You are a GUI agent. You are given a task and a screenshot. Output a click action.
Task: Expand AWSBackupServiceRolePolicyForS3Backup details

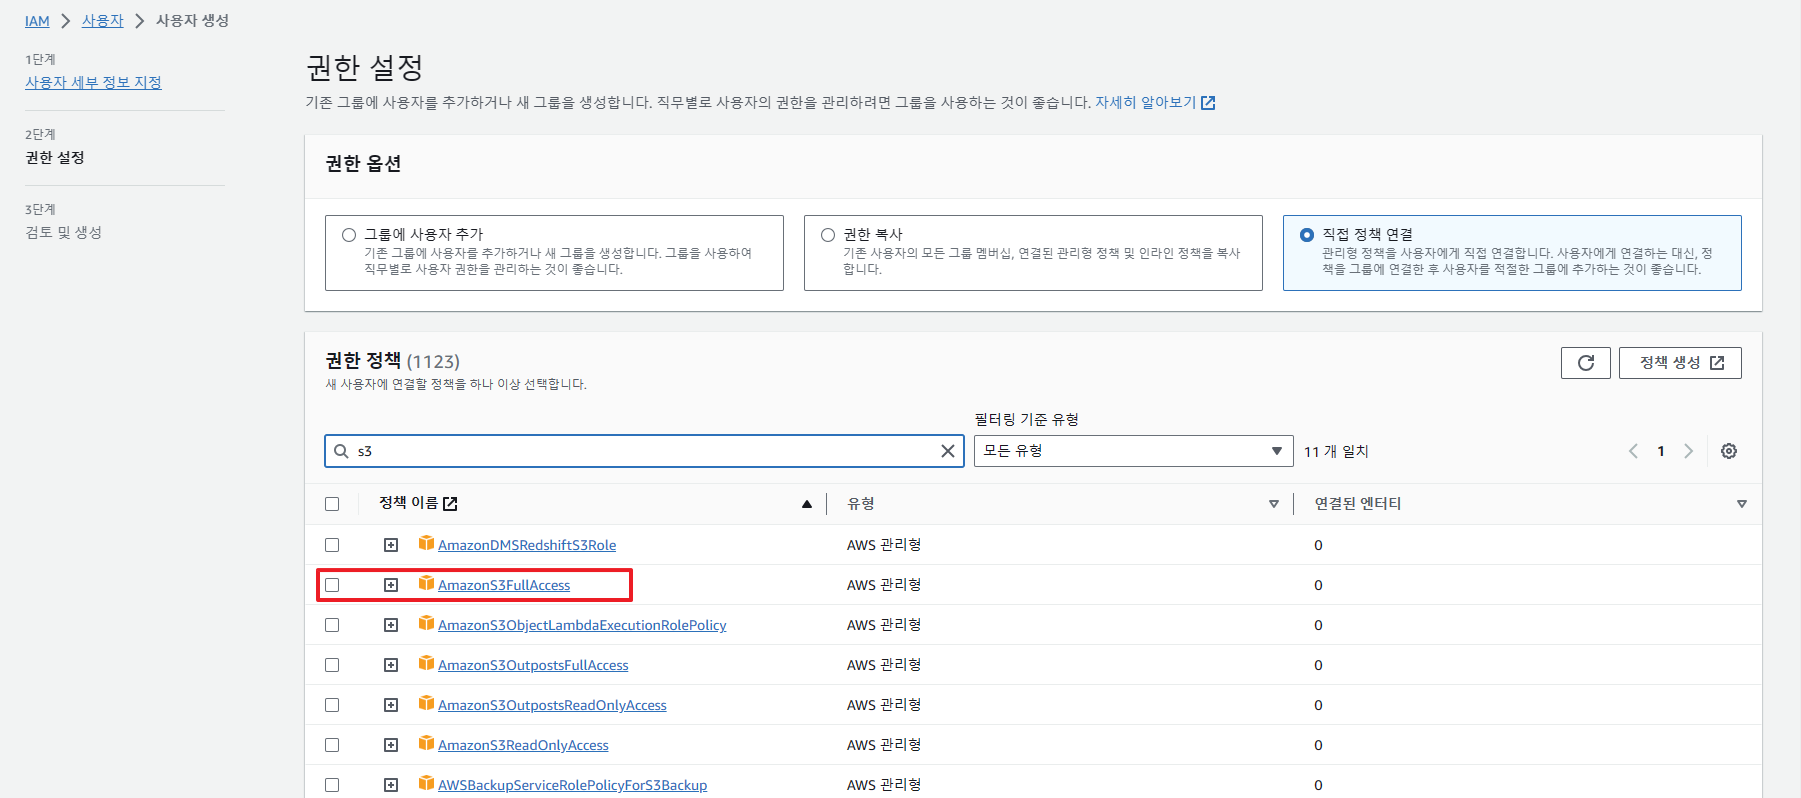[x=391, y=785]
